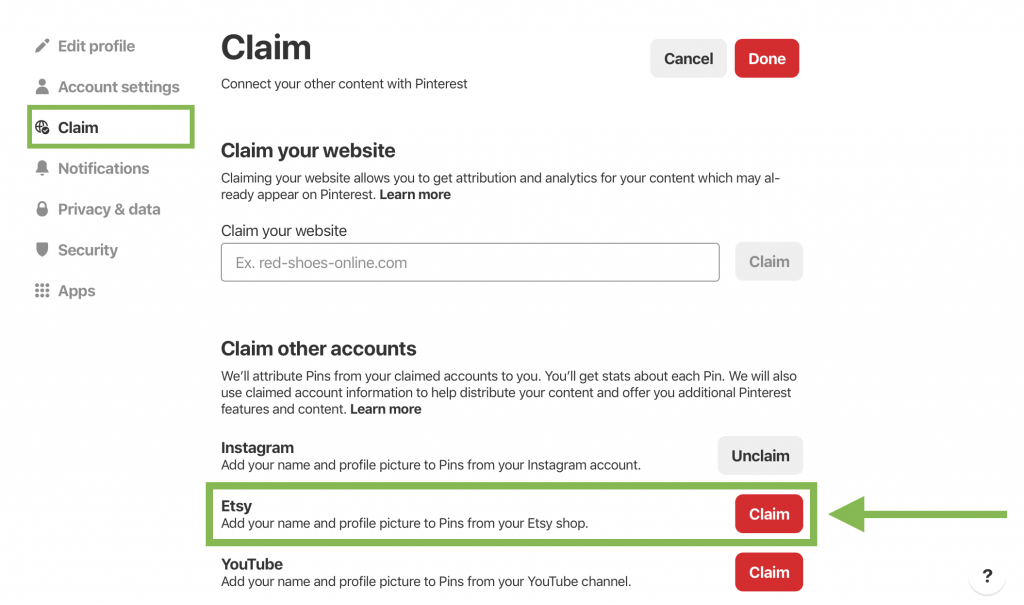This screenshot has width=1024, height=605.
Task: Open help with the question mark button
Action: [x=987, y=576]
